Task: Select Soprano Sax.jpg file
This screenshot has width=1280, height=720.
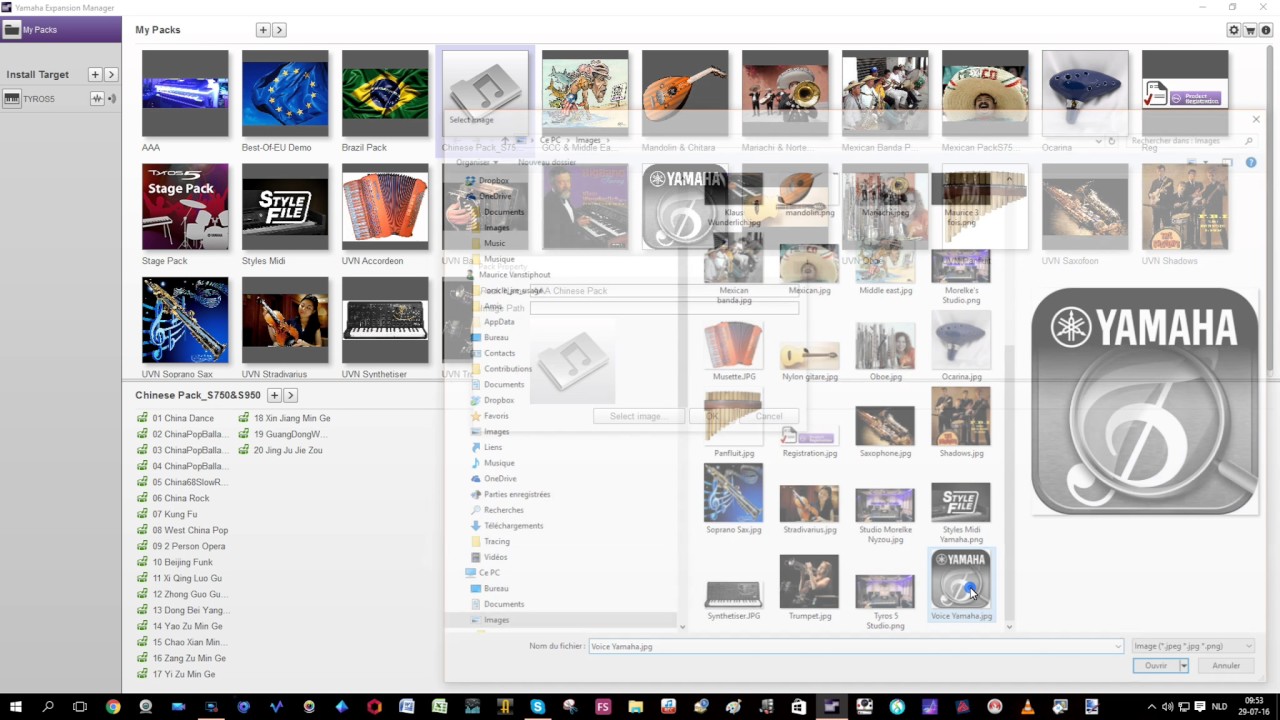Action: (x=734, y=499)
